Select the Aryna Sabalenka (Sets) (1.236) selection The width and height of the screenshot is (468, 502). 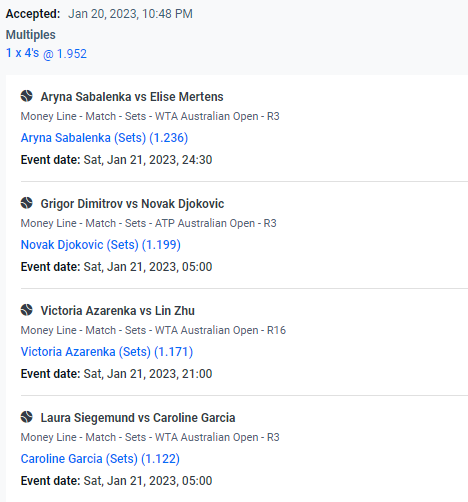pos(104,138)
